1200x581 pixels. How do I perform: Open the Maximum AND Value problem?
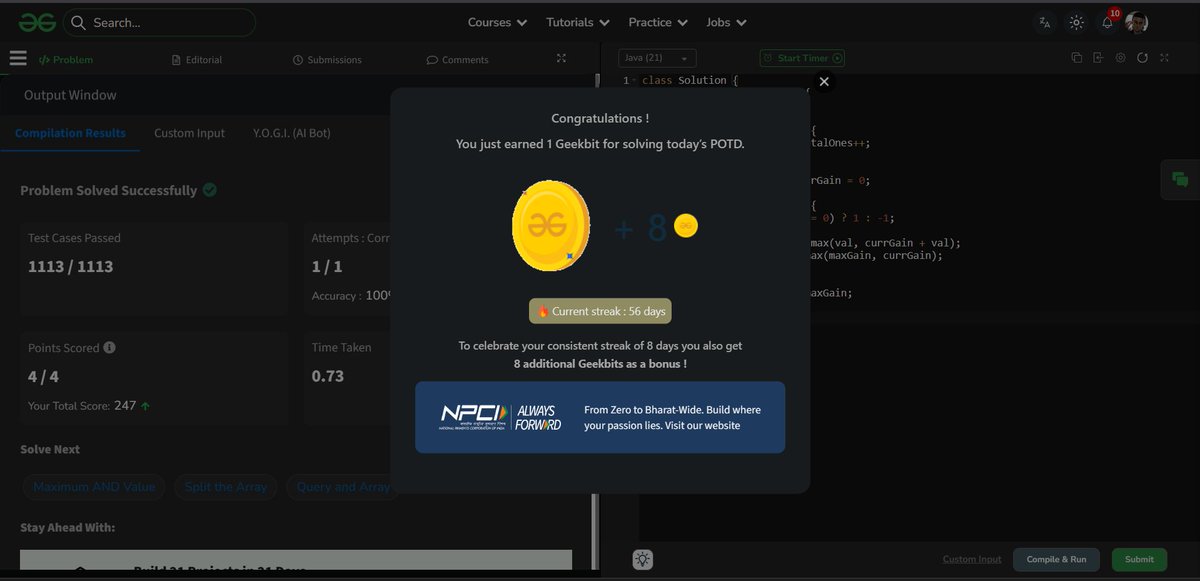94,487
